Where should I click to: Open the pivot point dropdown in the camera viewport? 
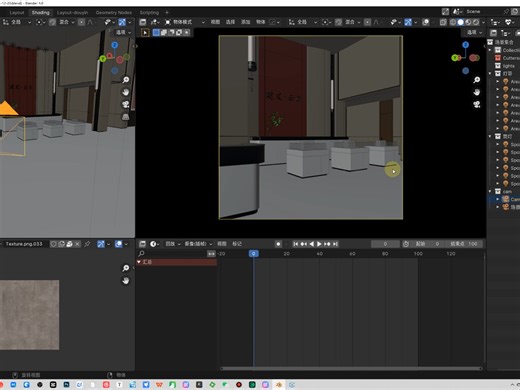click(326, 22)
